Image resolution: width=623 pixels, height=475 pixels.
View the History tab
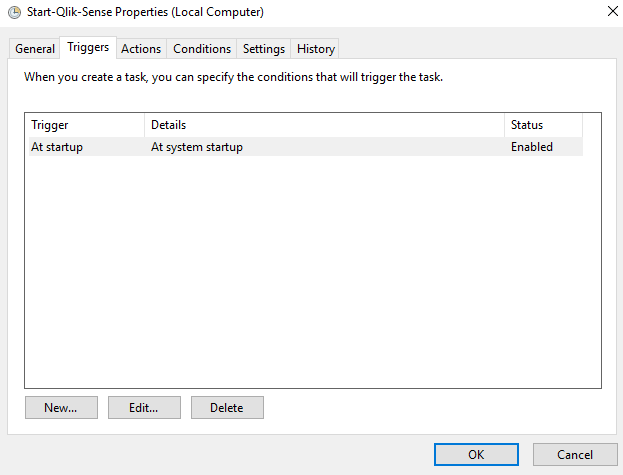[x=316, y=49]
